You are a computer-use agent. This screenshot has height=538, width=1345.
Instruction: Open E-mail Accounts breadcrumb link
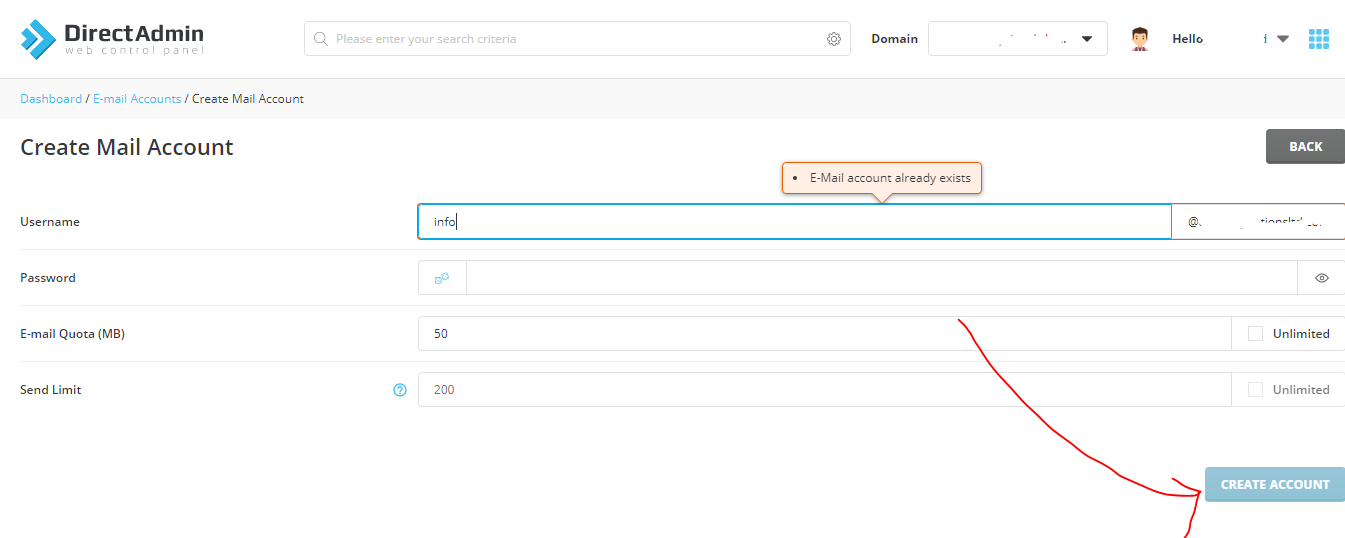tap(137, 99)
